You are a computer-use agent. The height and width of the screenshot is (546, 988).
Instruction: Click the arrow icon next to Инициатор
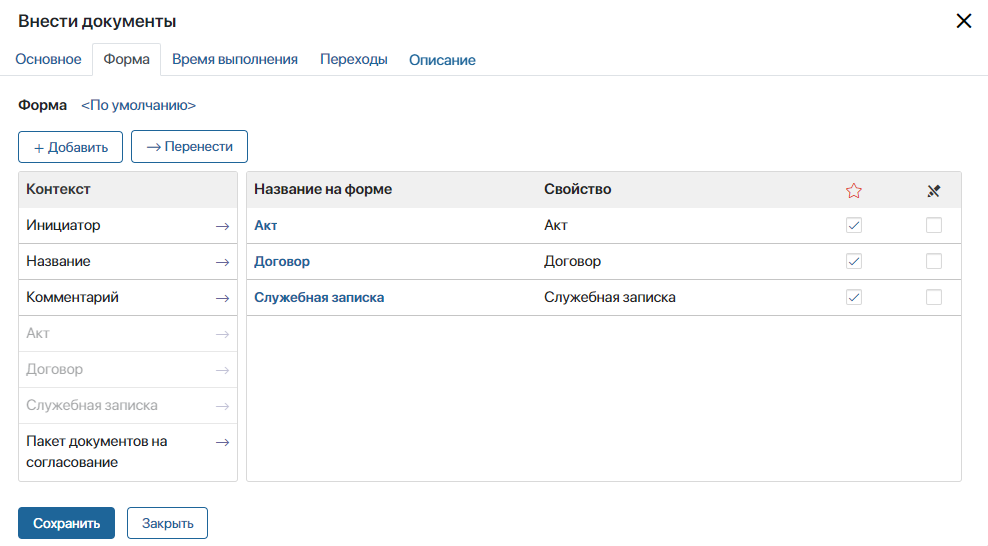click(x=222, y=226)
